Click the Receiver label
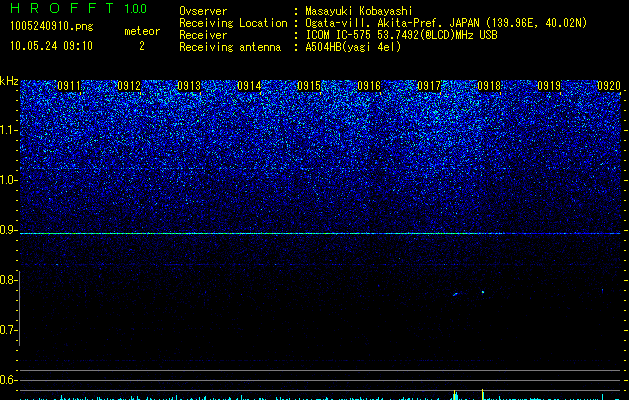629x400 pixels. (x=203, y=35)
